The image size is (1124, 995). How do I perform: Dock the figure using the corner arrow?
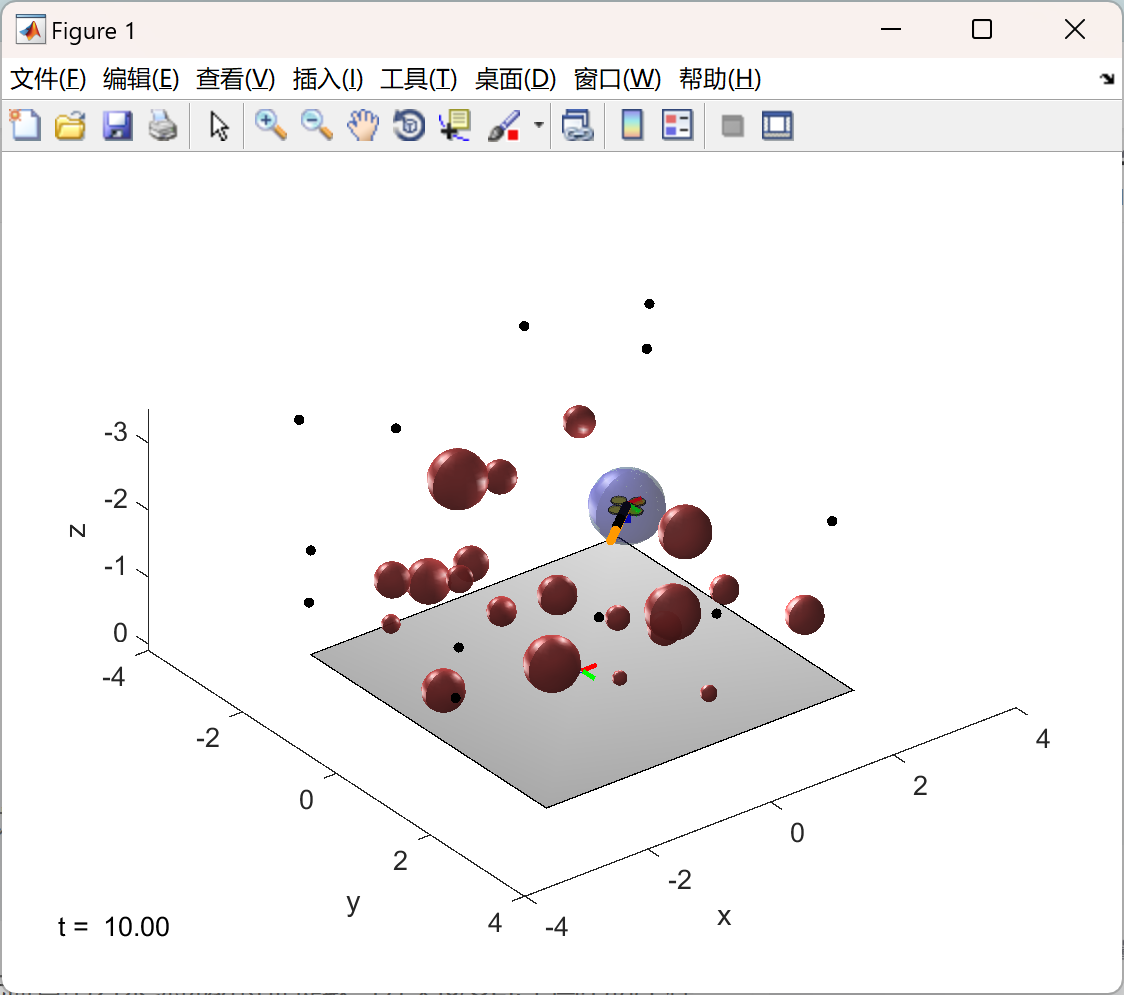tap(1107, 79)
